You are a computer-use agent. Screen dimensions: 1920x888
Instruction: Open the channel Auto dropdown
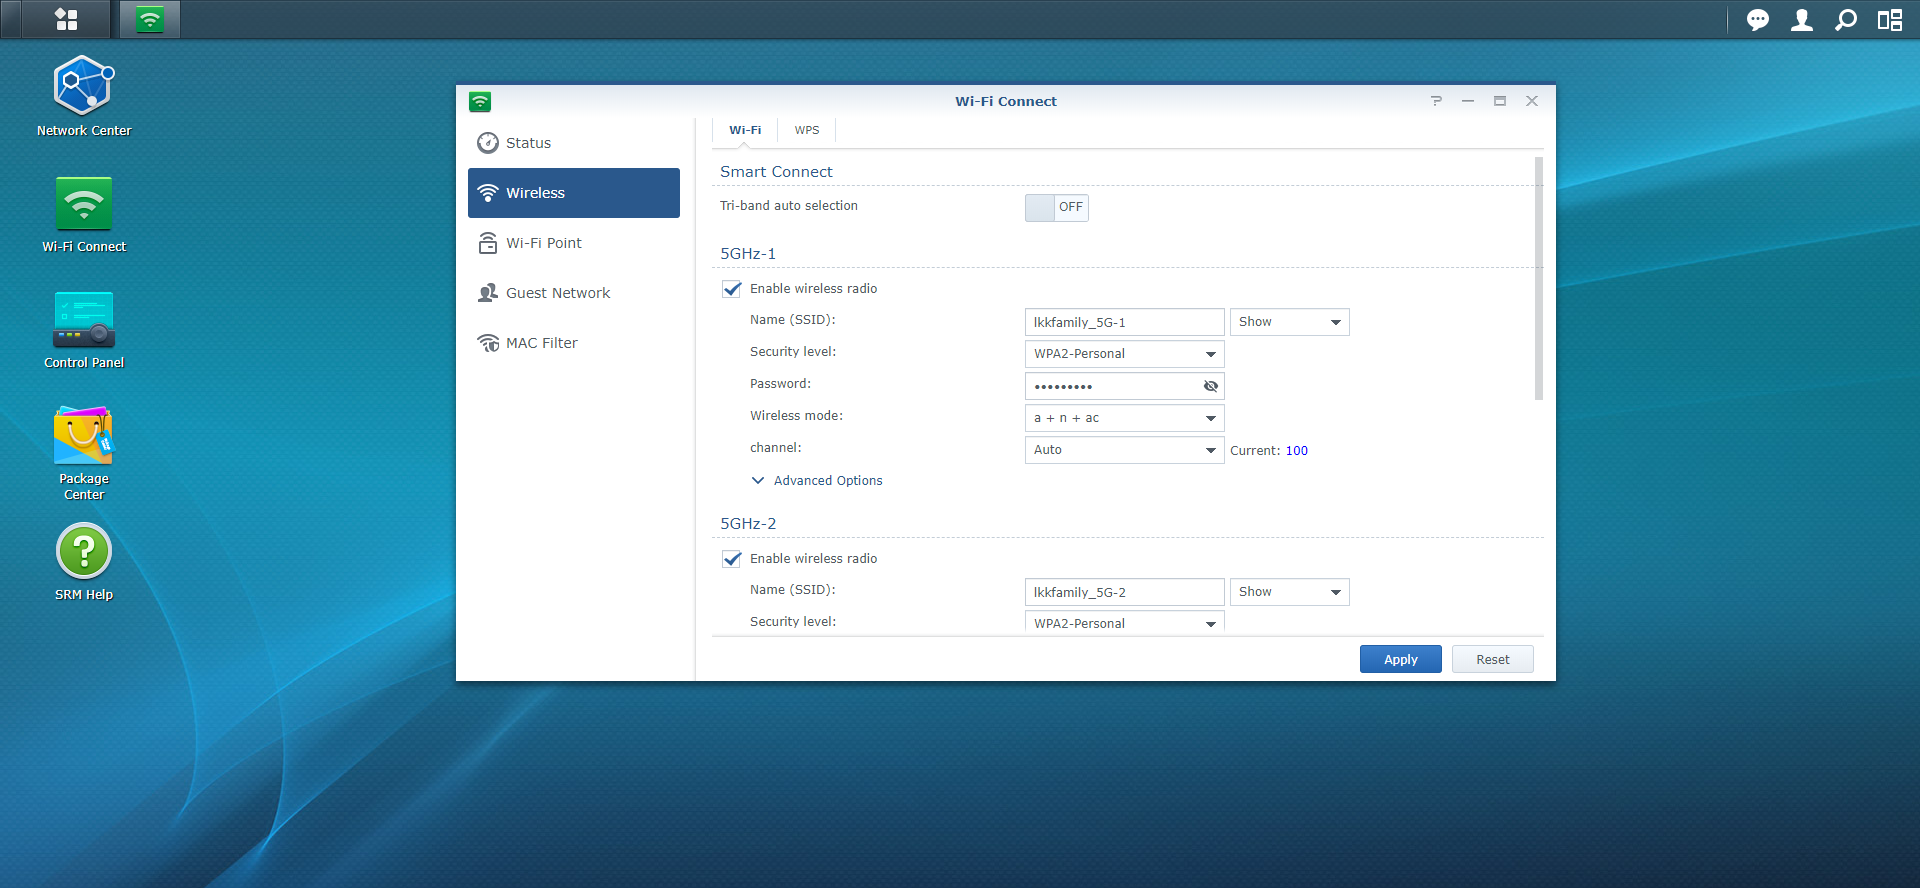1125,450
